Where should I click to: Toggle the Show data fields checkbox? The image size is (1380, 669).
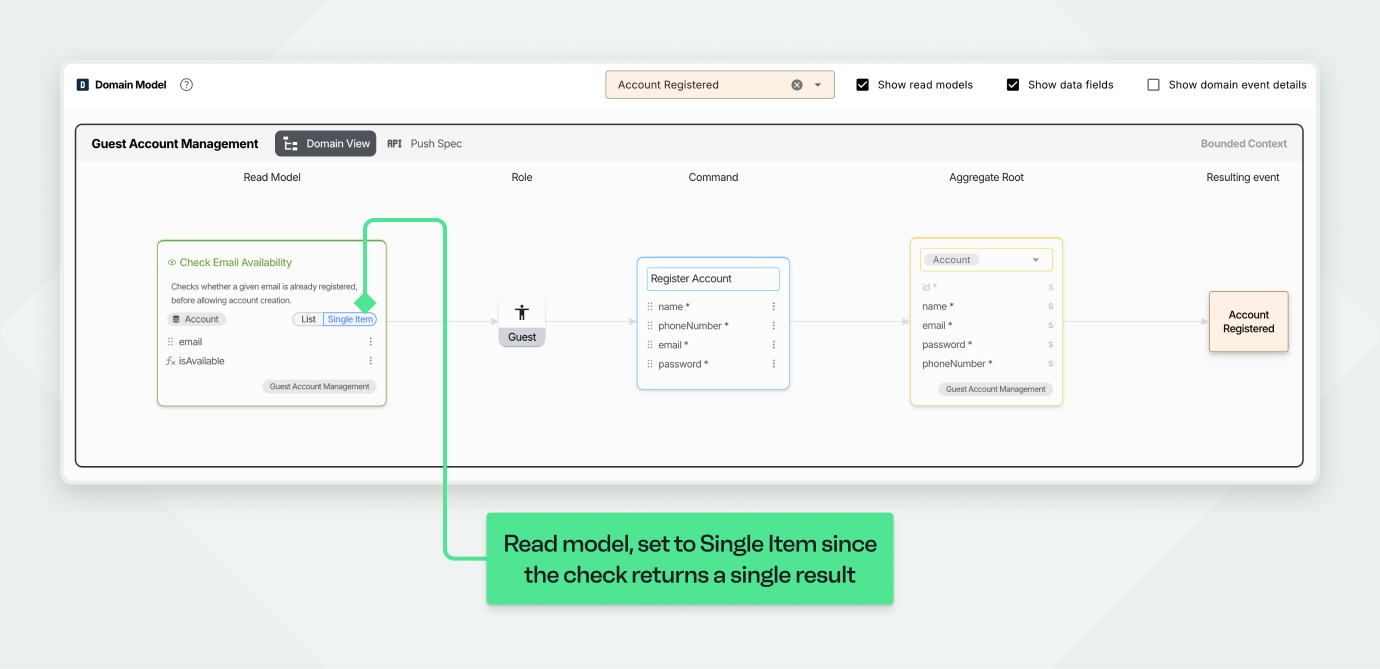tap(1013, 85)
